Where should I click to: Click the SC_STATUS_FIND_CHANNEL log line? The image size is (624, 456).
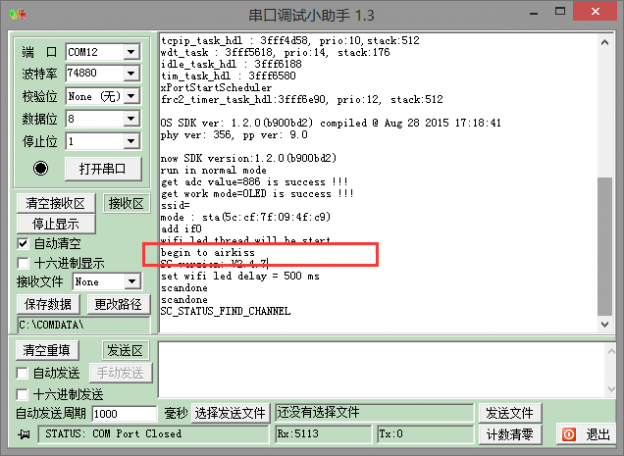coord(225,311)
